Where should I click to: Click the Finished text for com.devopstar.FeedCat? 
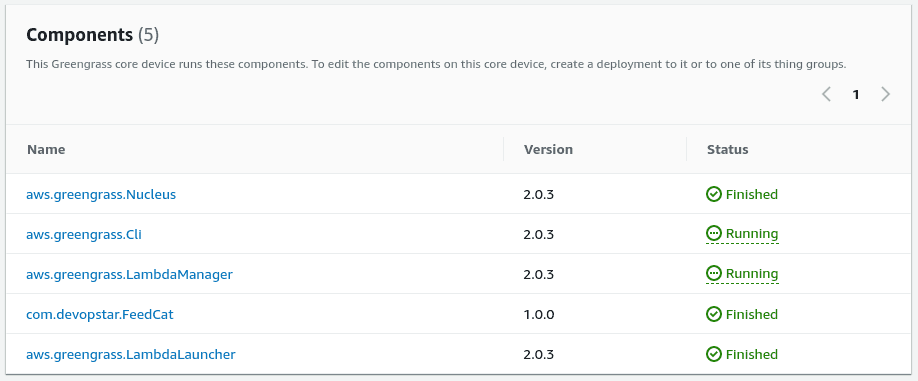coord(752,314)
